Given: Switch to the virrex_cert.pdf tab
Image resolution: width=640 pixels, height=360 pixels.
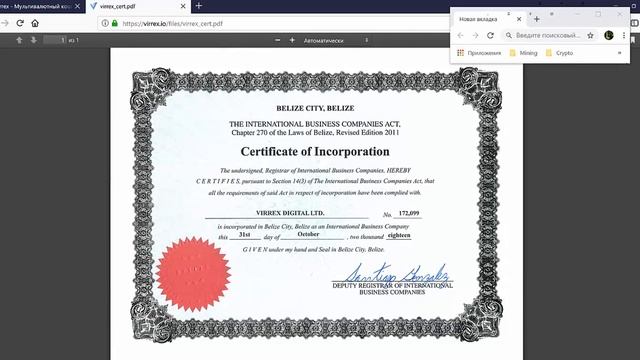Looking at the screenshot, I should pos(138,6).
